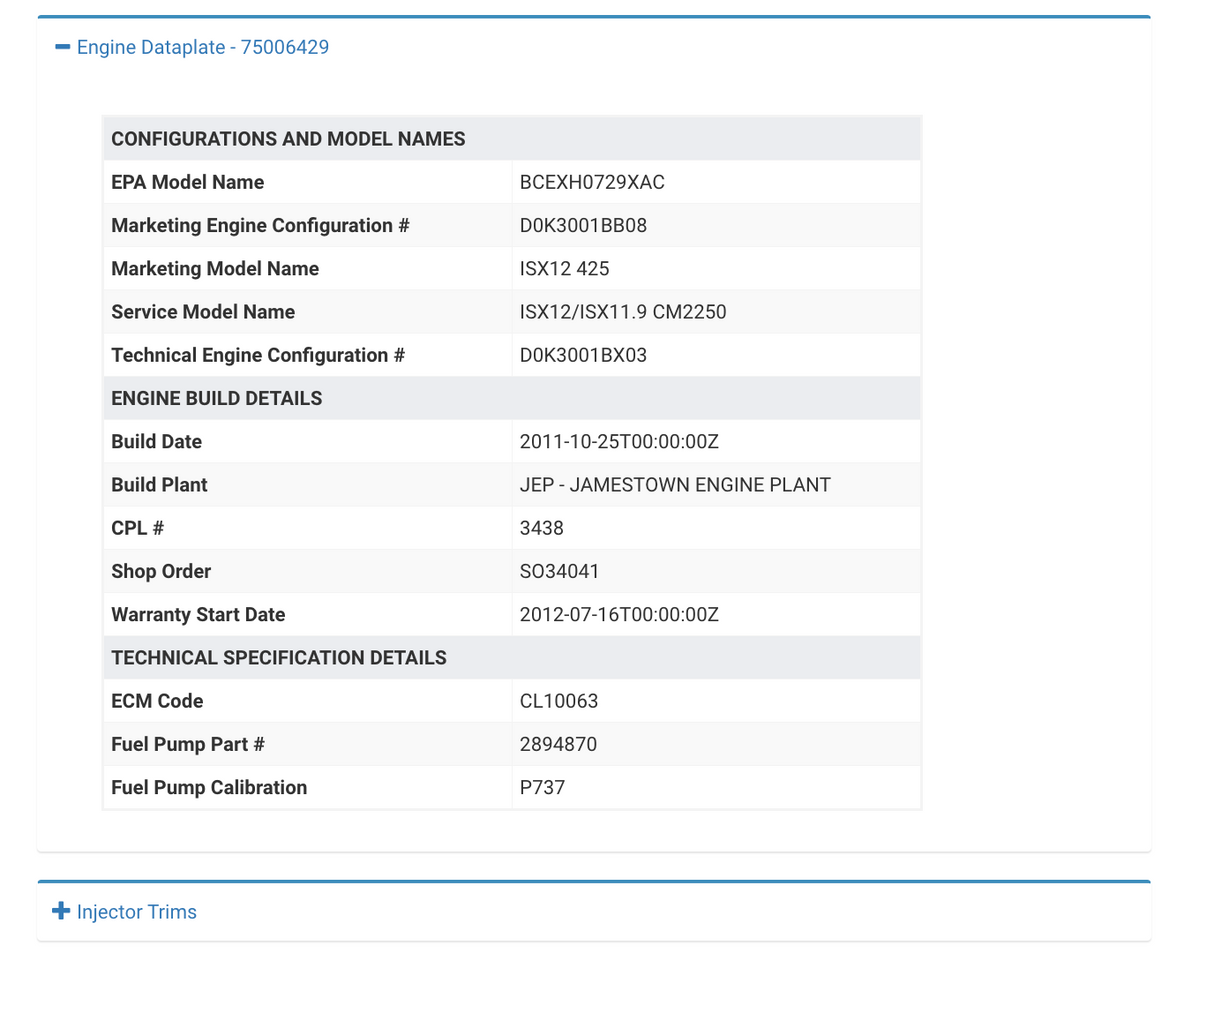The width and height of the screenshot is (1214, 1013).
Task: Collapse the Engine Dataplate section minus icon
Action: [x=62, y=47]
